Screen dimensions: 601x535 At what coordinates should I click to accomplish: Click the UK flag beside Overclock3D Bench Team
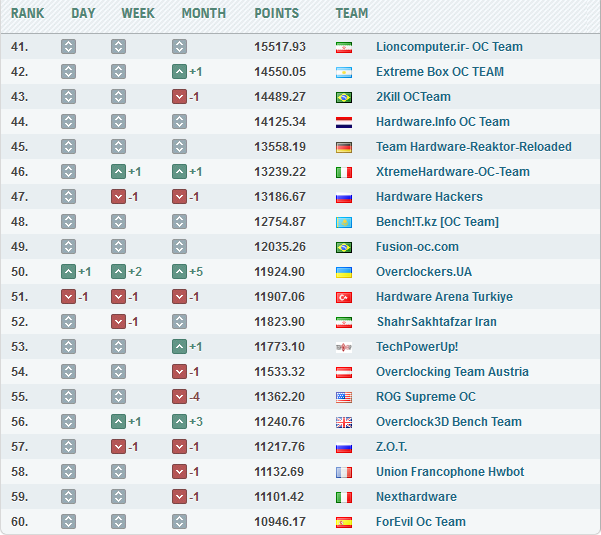344,422
